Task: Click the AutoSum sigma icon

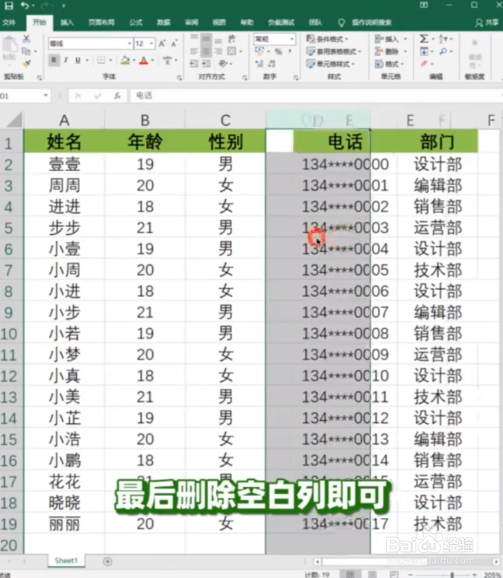Action: 424,39
